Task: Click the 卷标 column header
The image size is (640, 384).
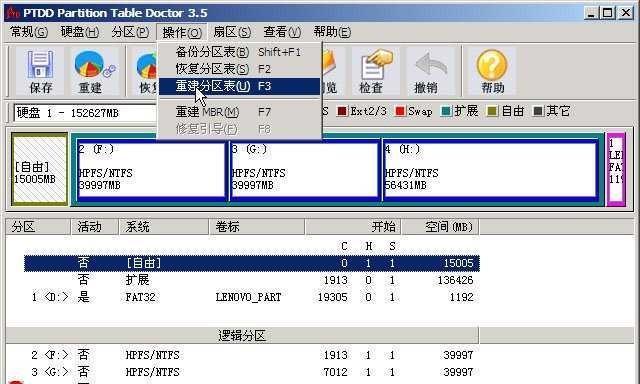Action: [257, 226]
